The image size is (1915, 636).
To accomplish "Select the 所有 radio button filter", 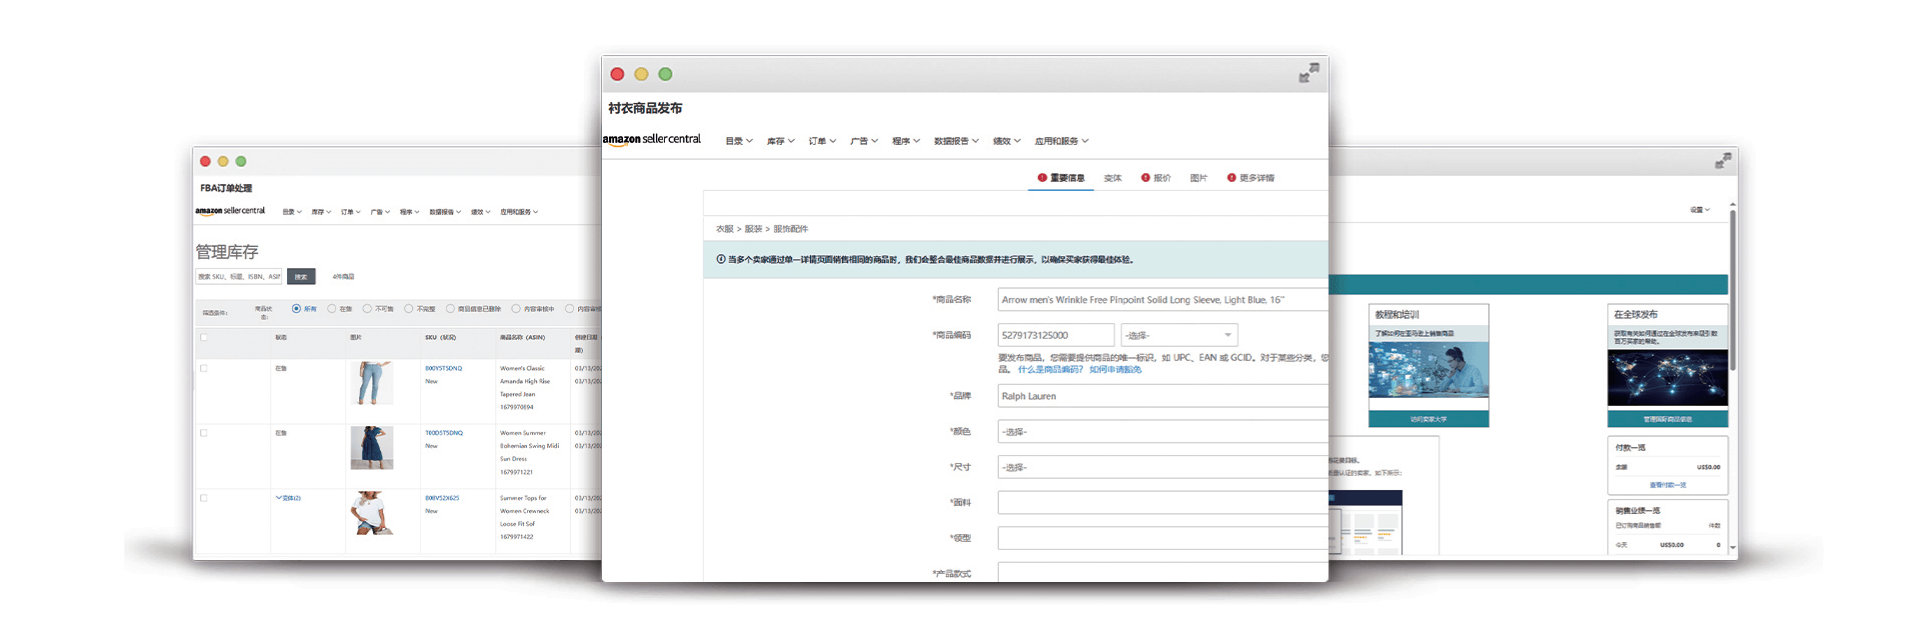I will [x=296, y=309].
